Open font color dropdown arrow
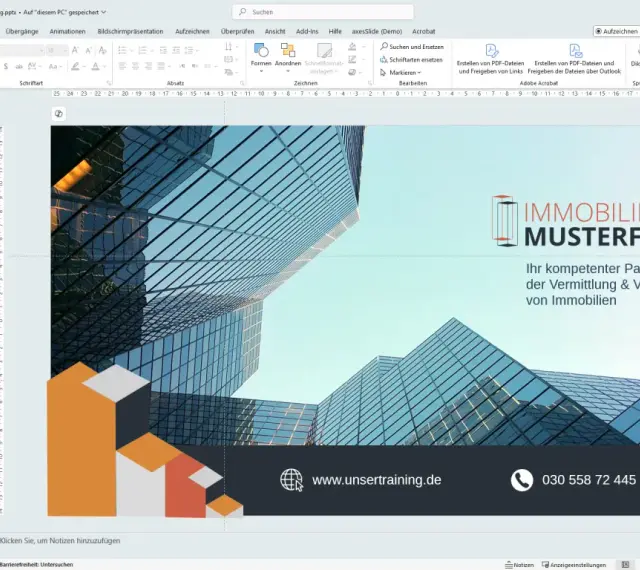The image size is (640, 570). pyautogui.click(x=104, y=66)
